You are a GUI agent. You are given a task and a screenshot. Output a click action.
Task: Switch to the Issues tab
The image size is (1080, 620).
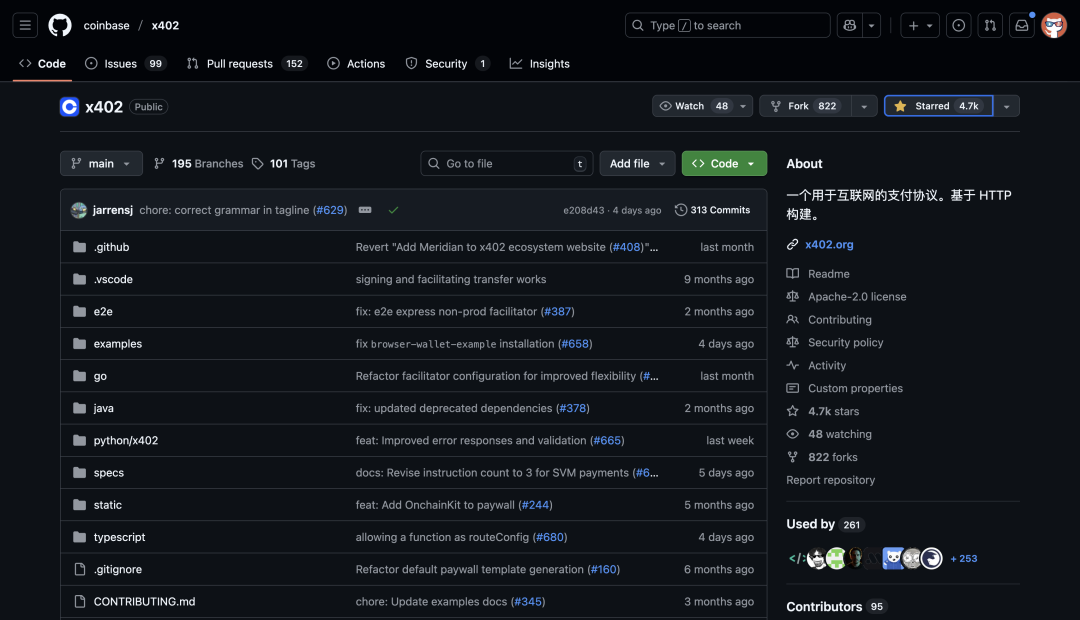coord(125,63)
